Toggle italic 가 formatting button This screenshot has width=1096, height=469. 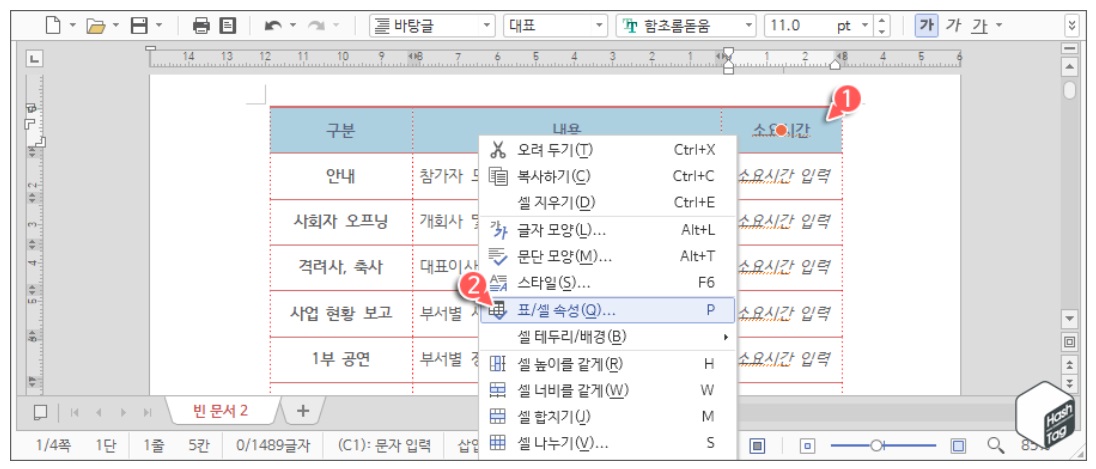click(x=953, y=26)
